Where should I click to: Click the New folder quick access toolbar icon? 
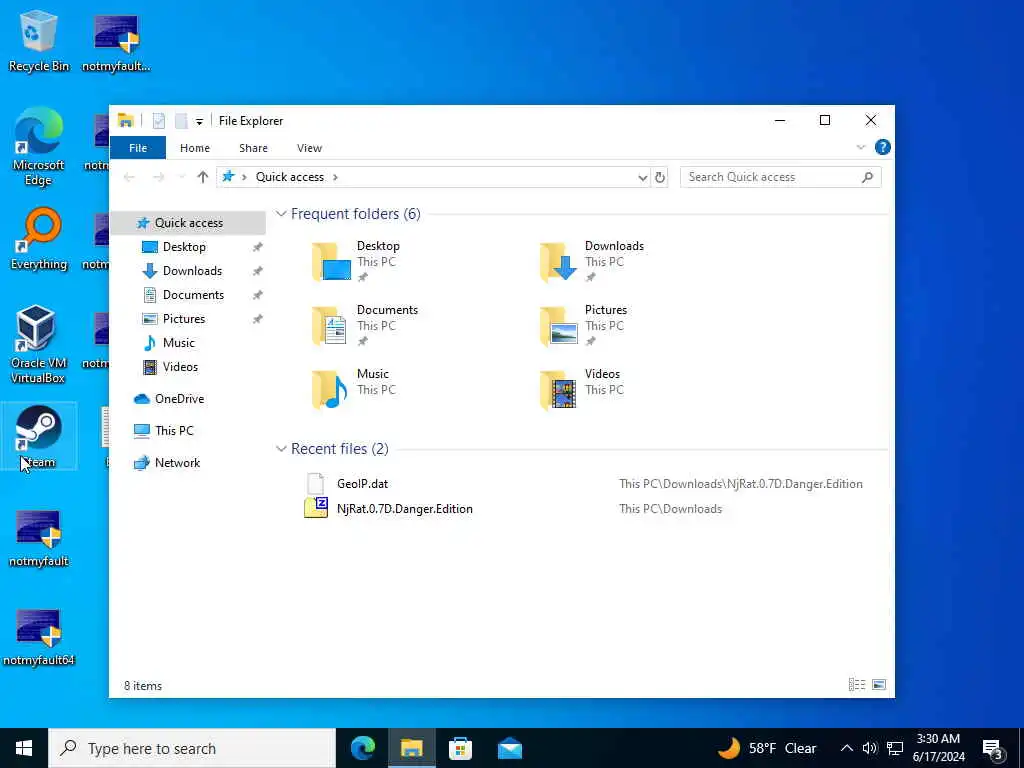181,121
